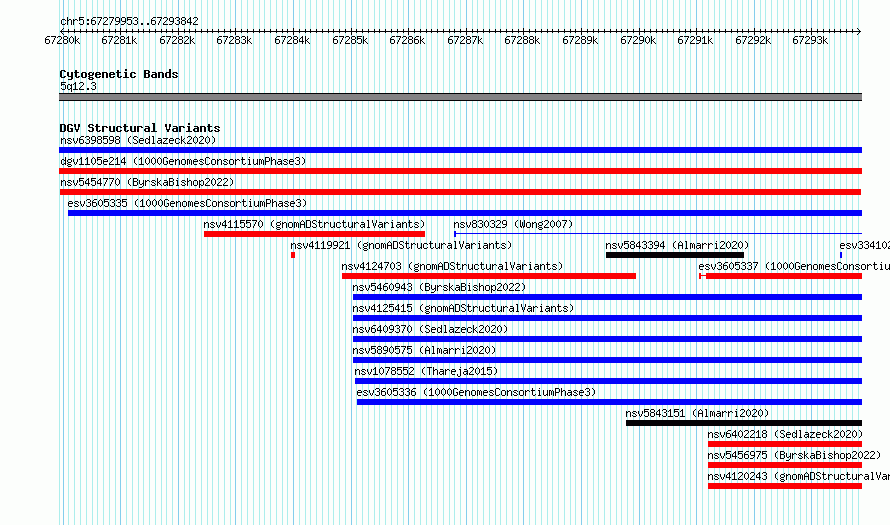
Task: Click the small blue marker under the esv334102 label
Action: pyautogui.click(x=841, y=255)
